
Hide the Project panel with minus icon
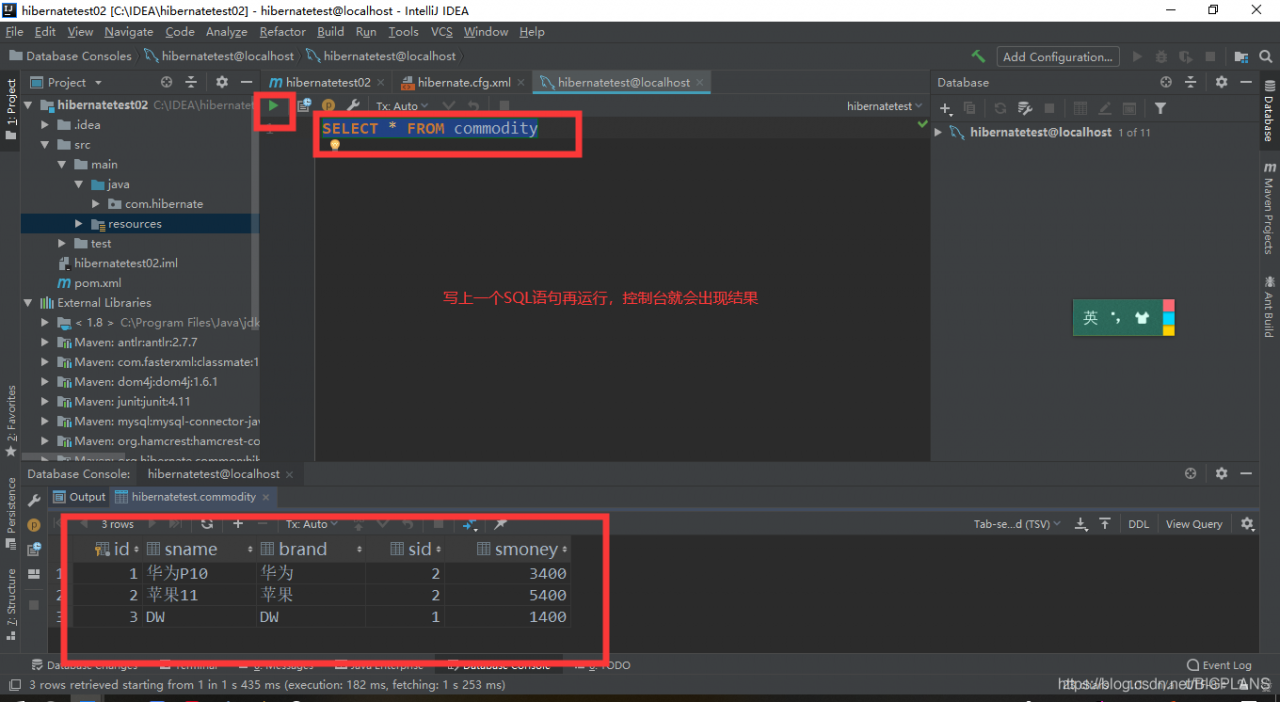(247, 82)
